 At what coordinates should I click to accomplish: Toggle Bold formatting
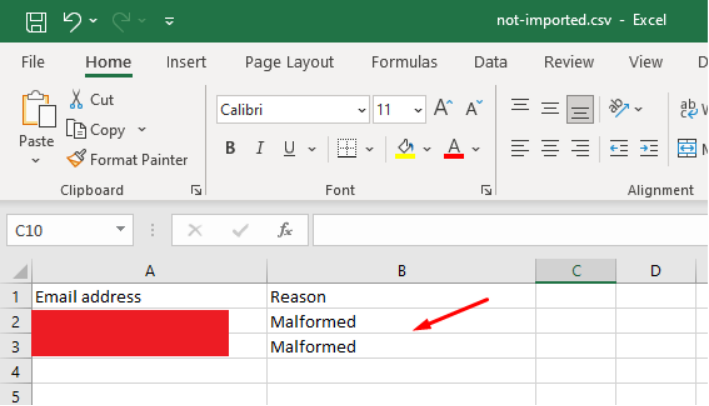pyautogui.click(x=230, y=148)
